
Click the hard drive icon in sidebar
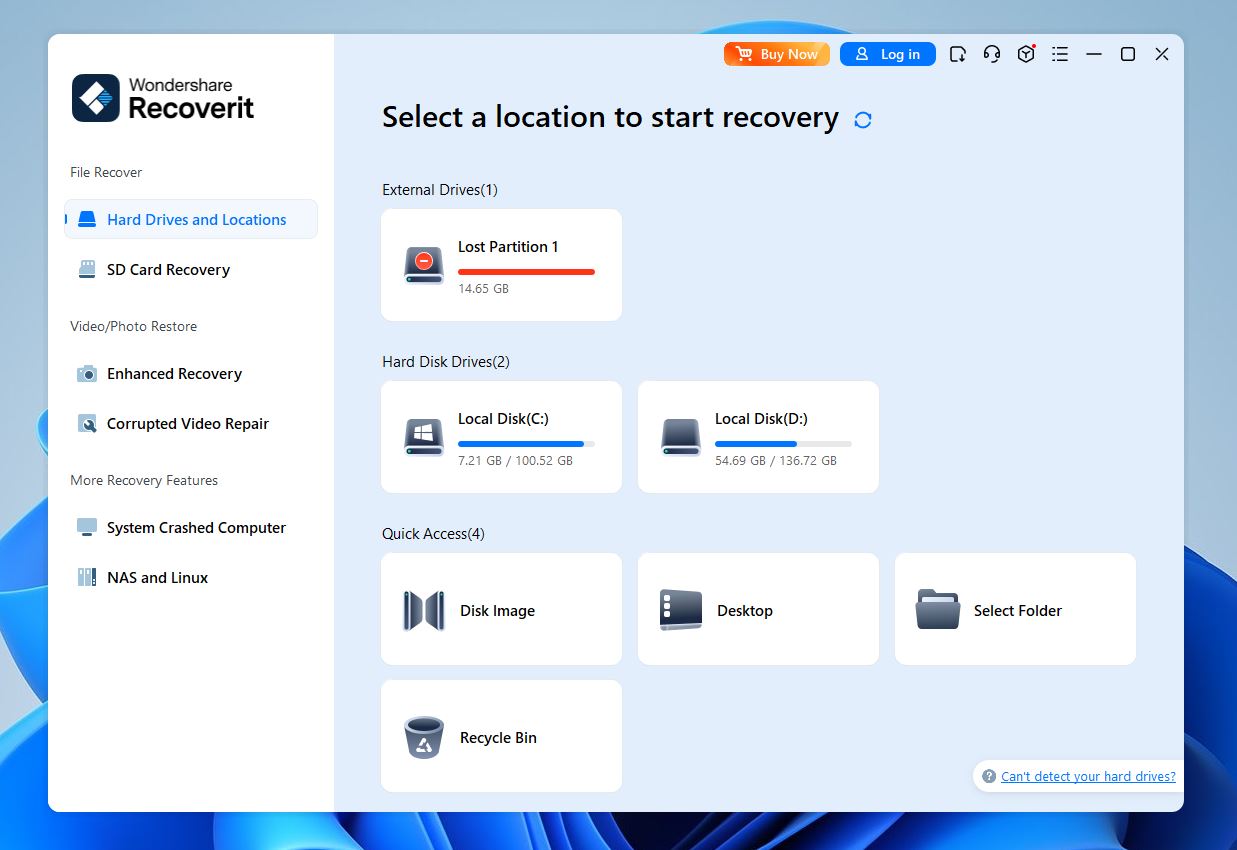(x=87, y=220)
